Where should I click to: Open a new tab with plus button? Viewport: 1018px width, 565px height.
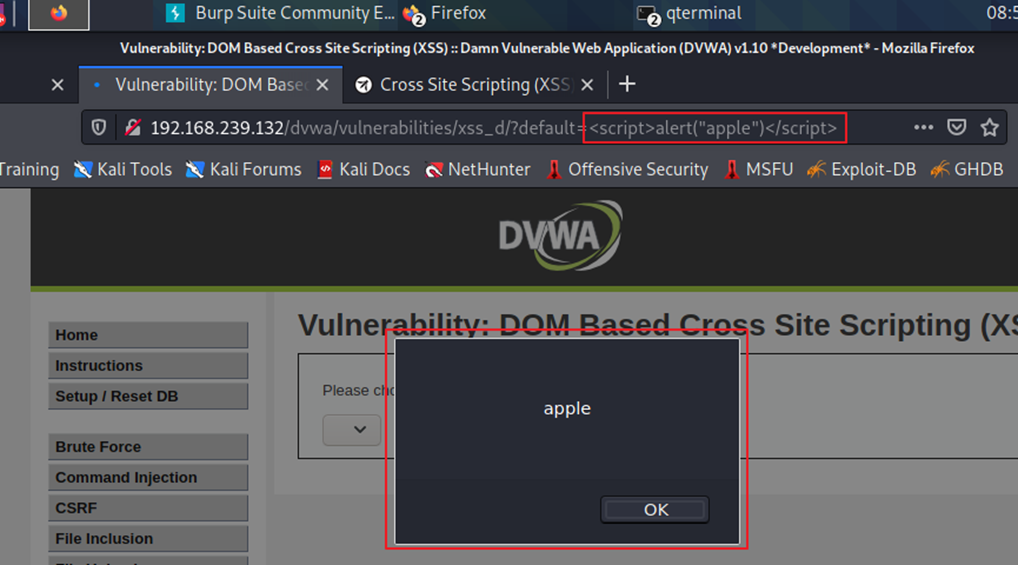coord(627,84)
